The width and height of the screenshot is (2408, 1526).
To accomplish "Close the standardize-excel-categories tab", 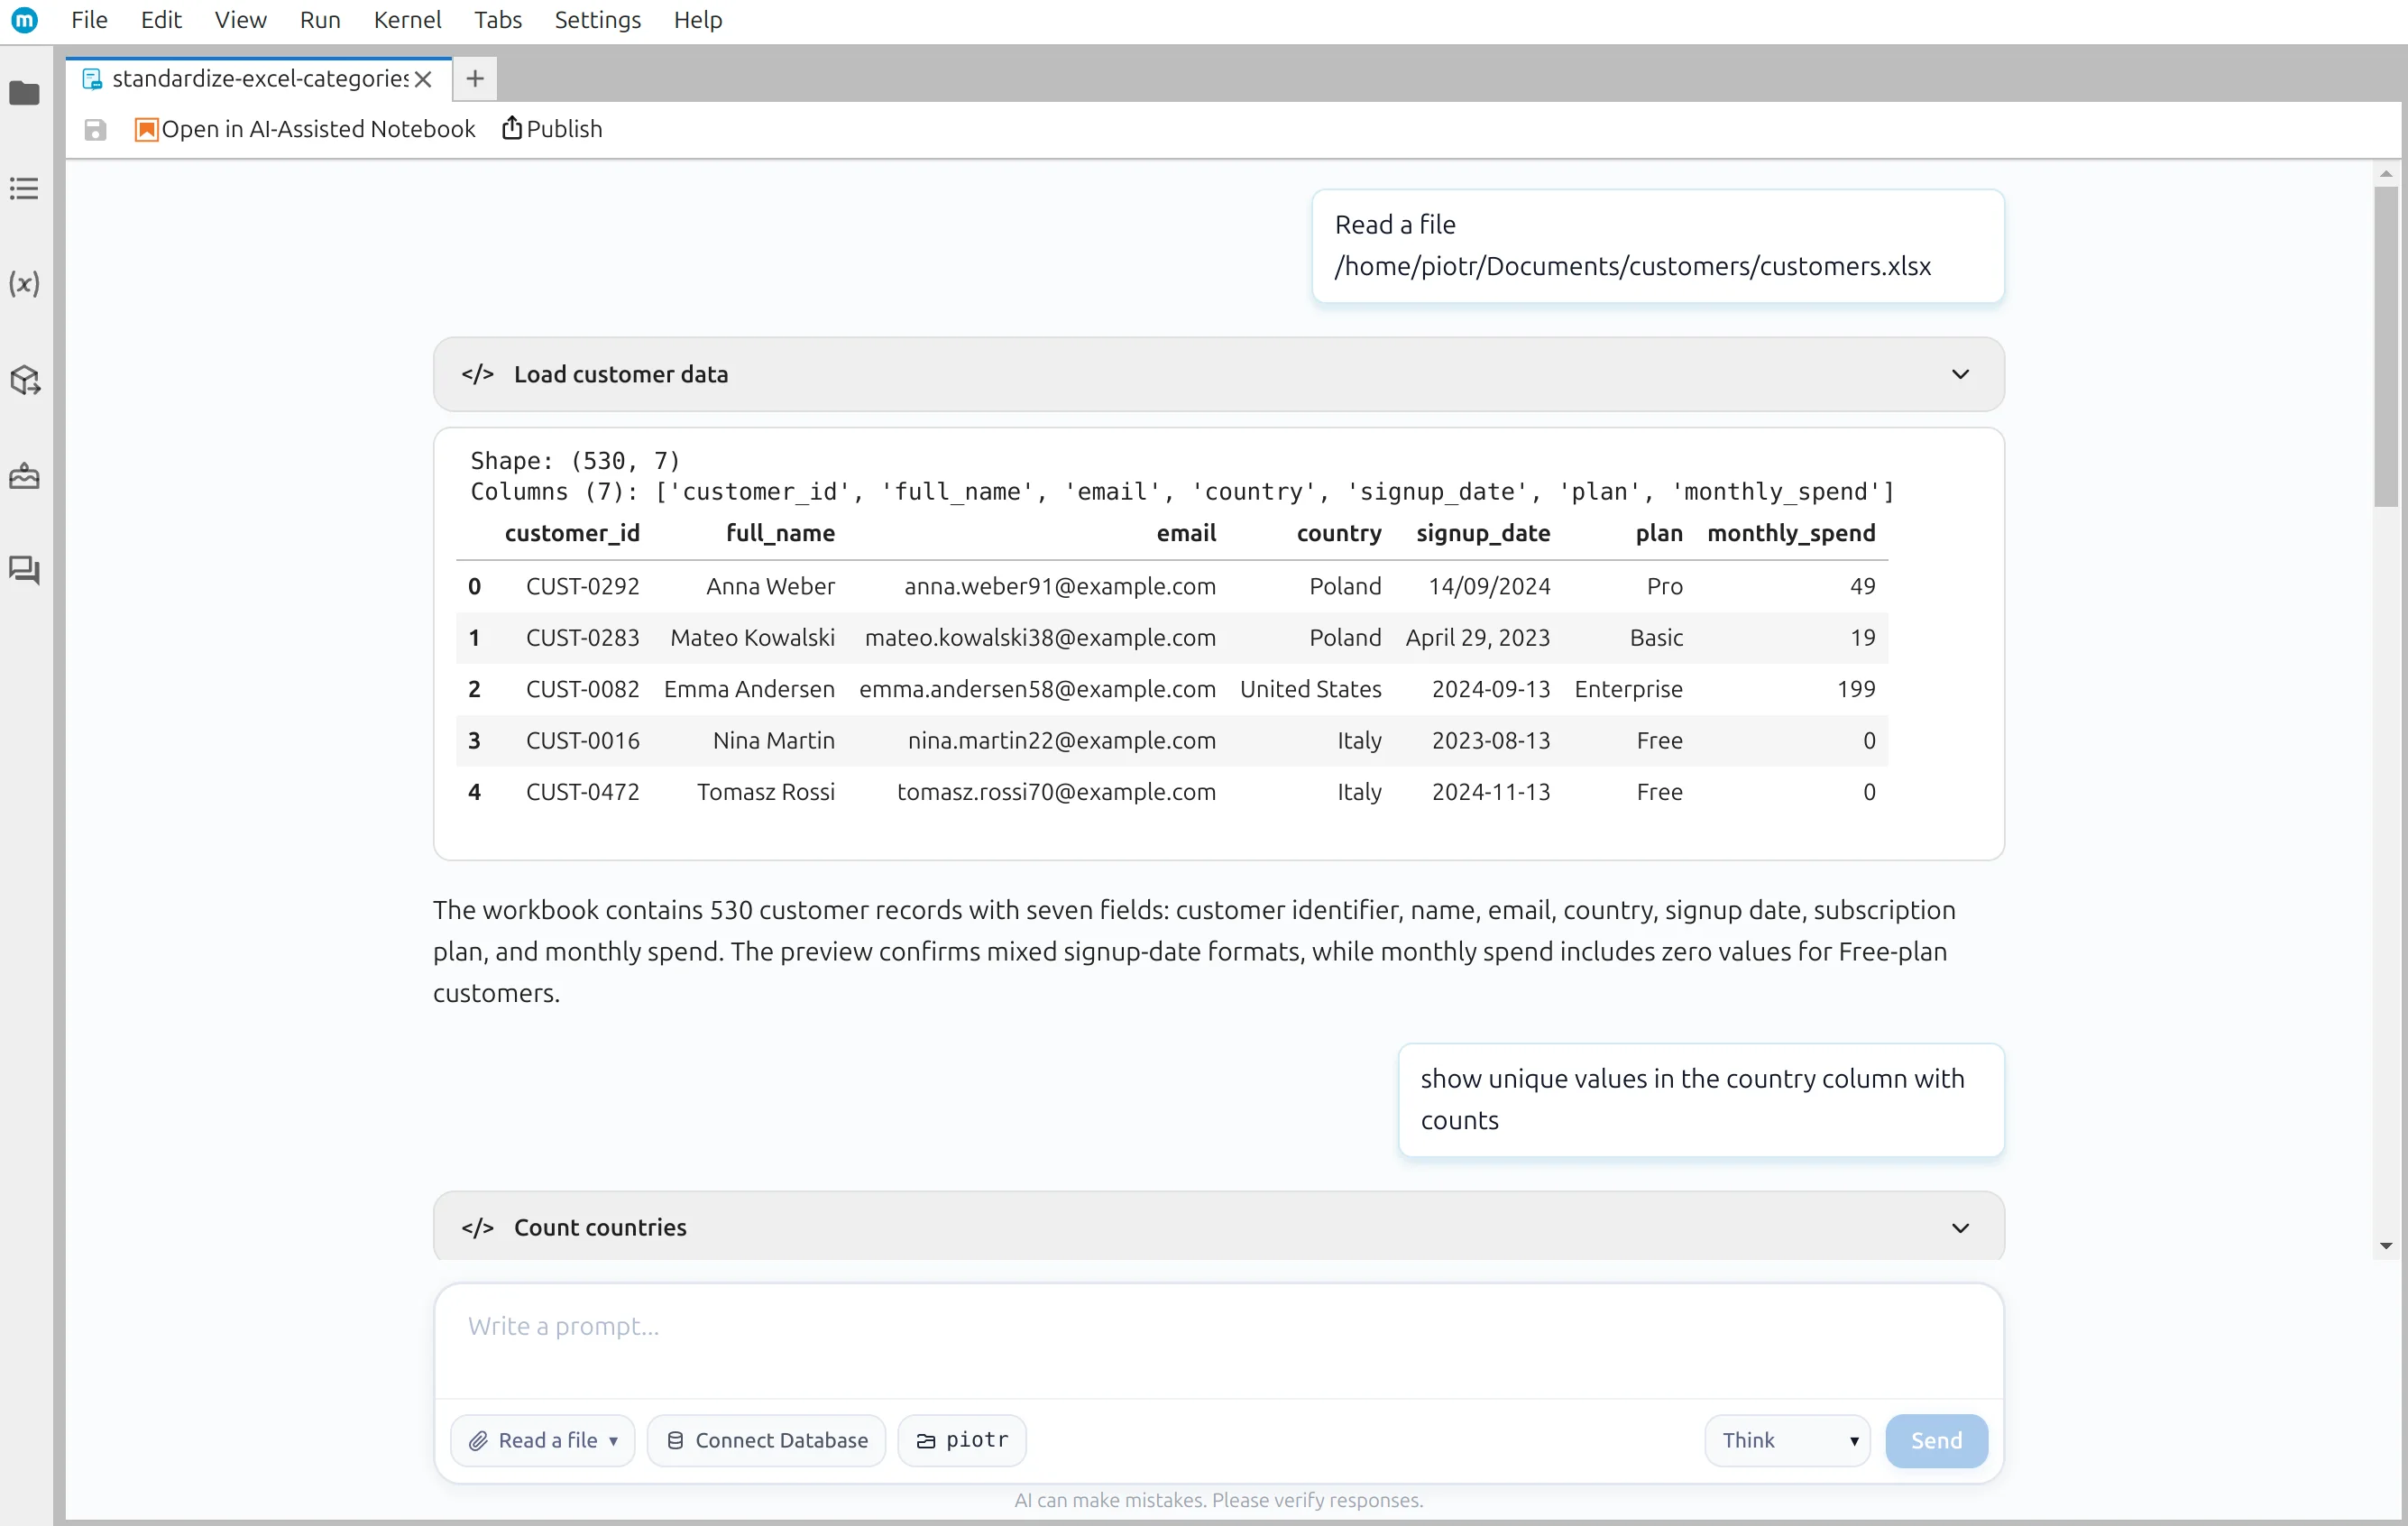I will [423, 79].
